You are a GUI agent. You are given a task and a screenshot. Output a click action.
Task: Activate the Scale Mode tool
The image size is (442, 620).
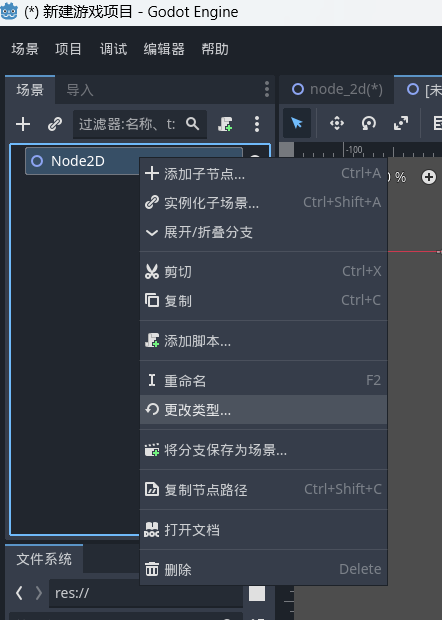point(401,123)
